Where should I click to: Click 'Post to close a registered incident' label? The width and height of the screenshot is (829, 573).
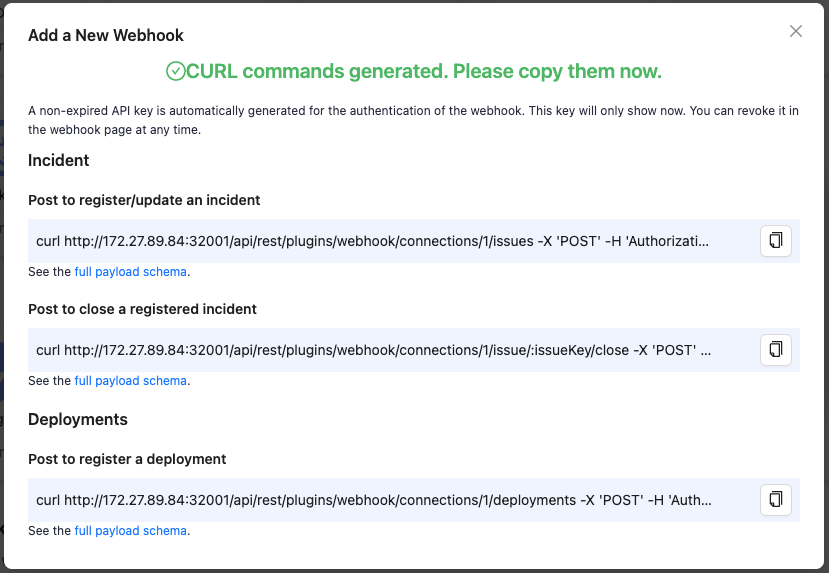(142, 309)
